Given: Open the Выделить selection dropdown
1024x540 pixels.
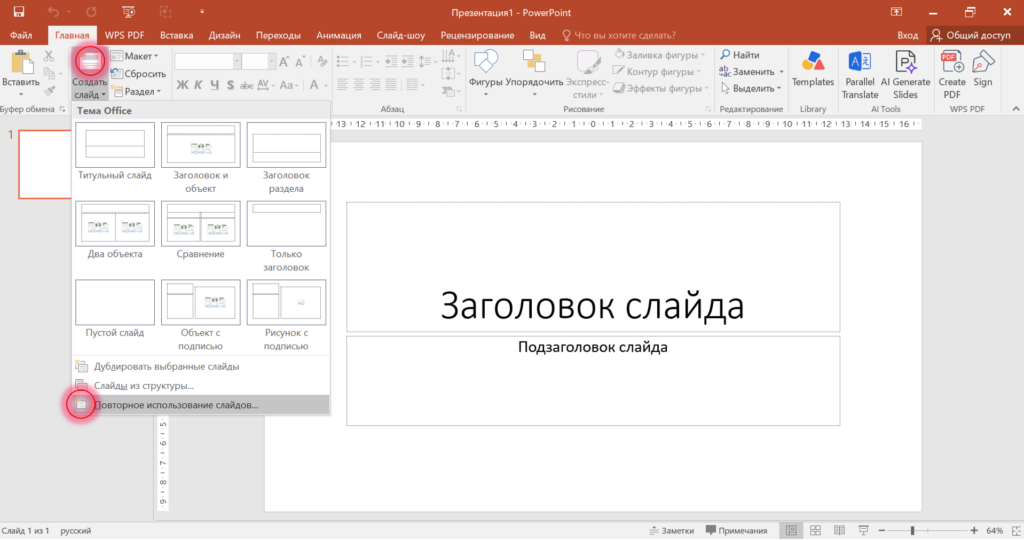Looking at the screenshot, I should pos(750,88).
